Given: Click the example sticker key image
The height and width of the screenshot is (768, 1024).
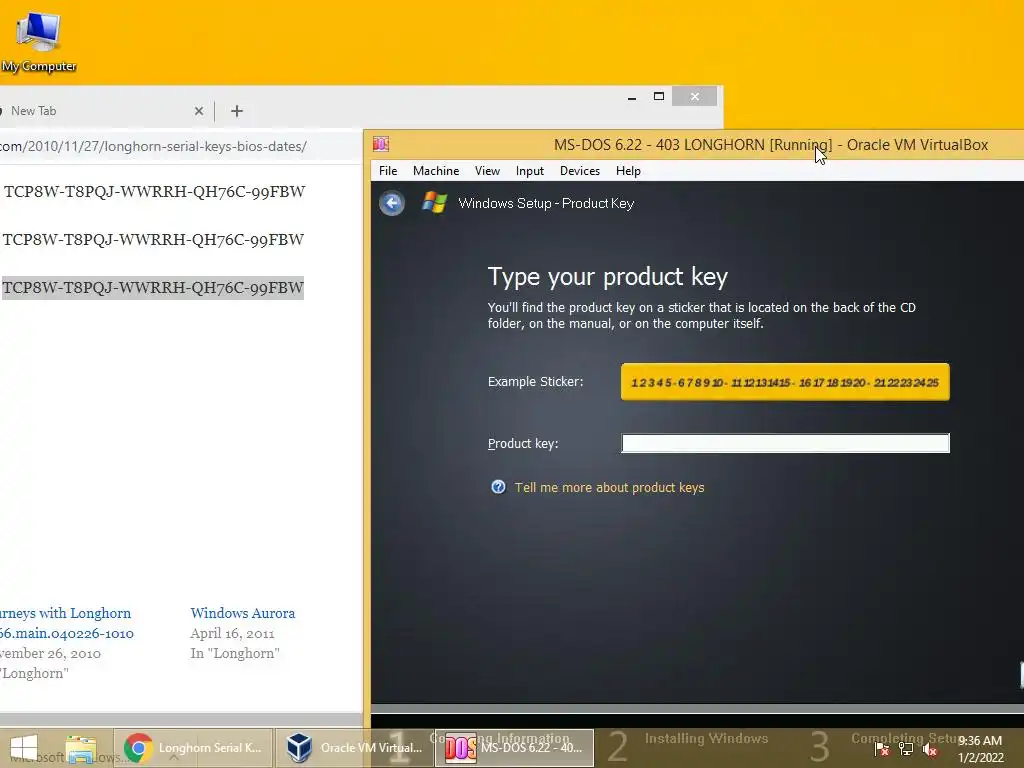Looking at the screenshot, I should click(785, 382).
